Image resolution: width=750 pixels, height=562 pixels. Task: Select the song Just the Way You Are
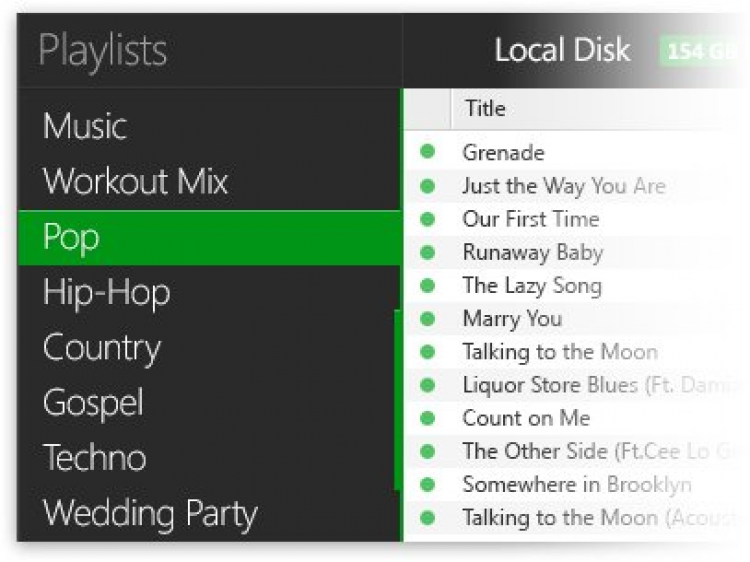(563, 186)
